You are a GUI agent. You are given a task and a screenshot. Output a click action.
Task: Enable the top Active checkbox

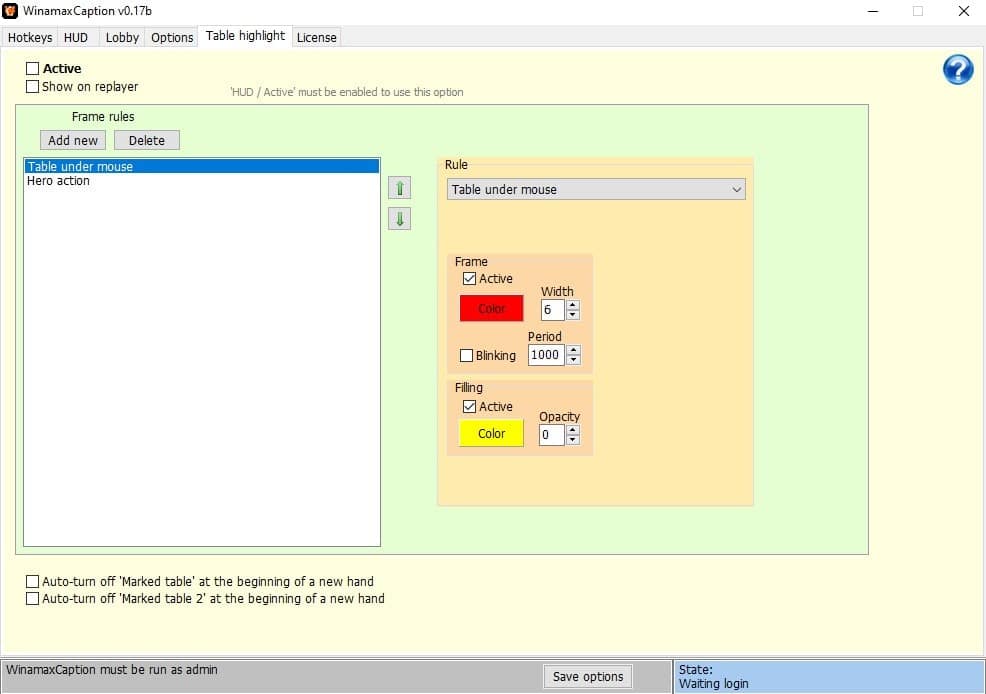pyautogui.click(x=32, y=69)
